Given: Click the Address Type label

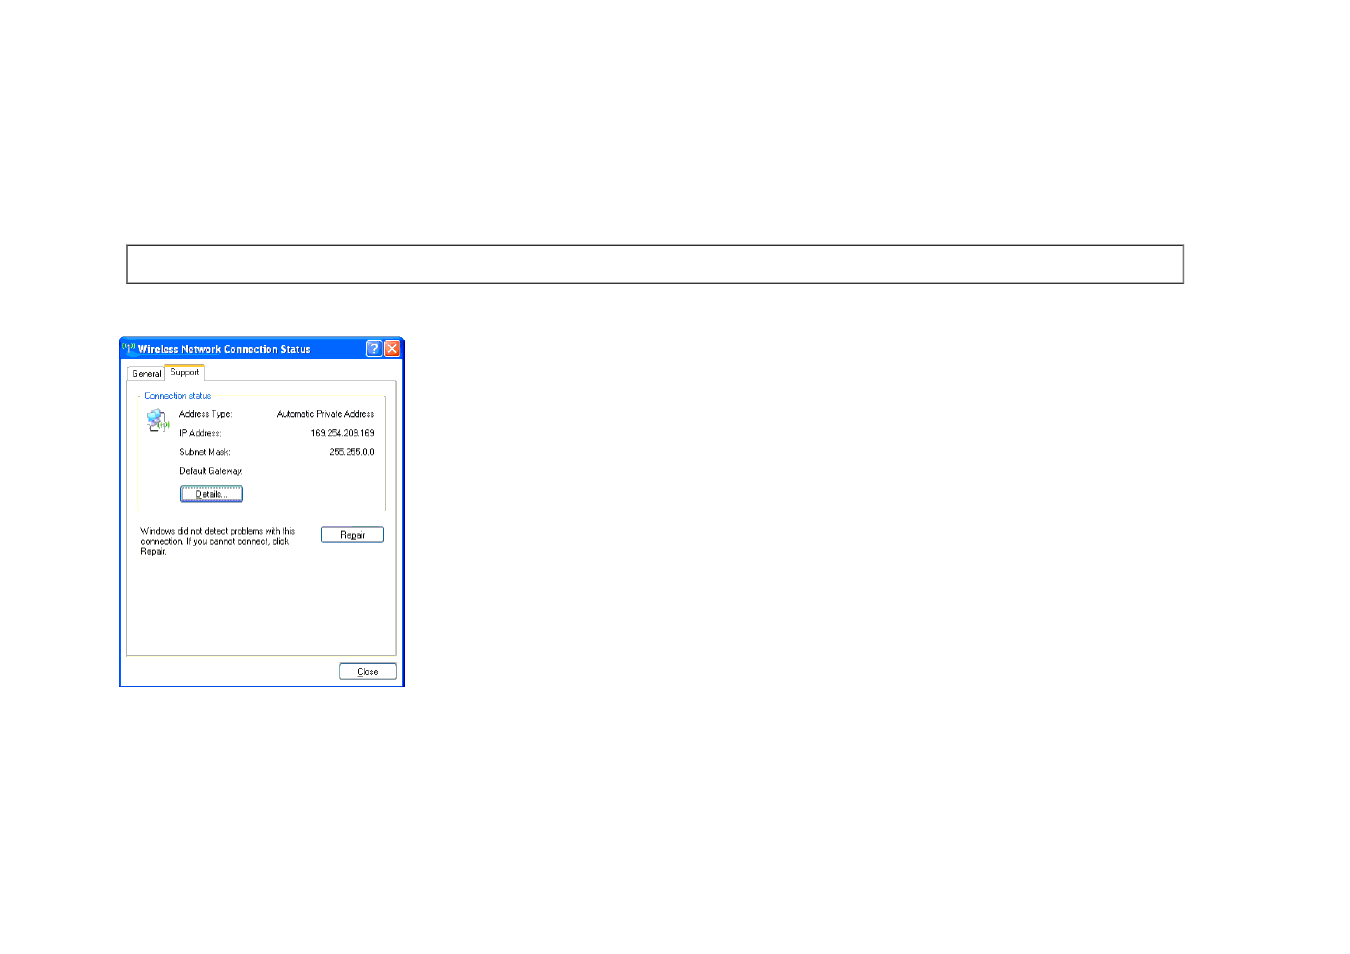Looking at the screenshot, I should coord(206,414).
